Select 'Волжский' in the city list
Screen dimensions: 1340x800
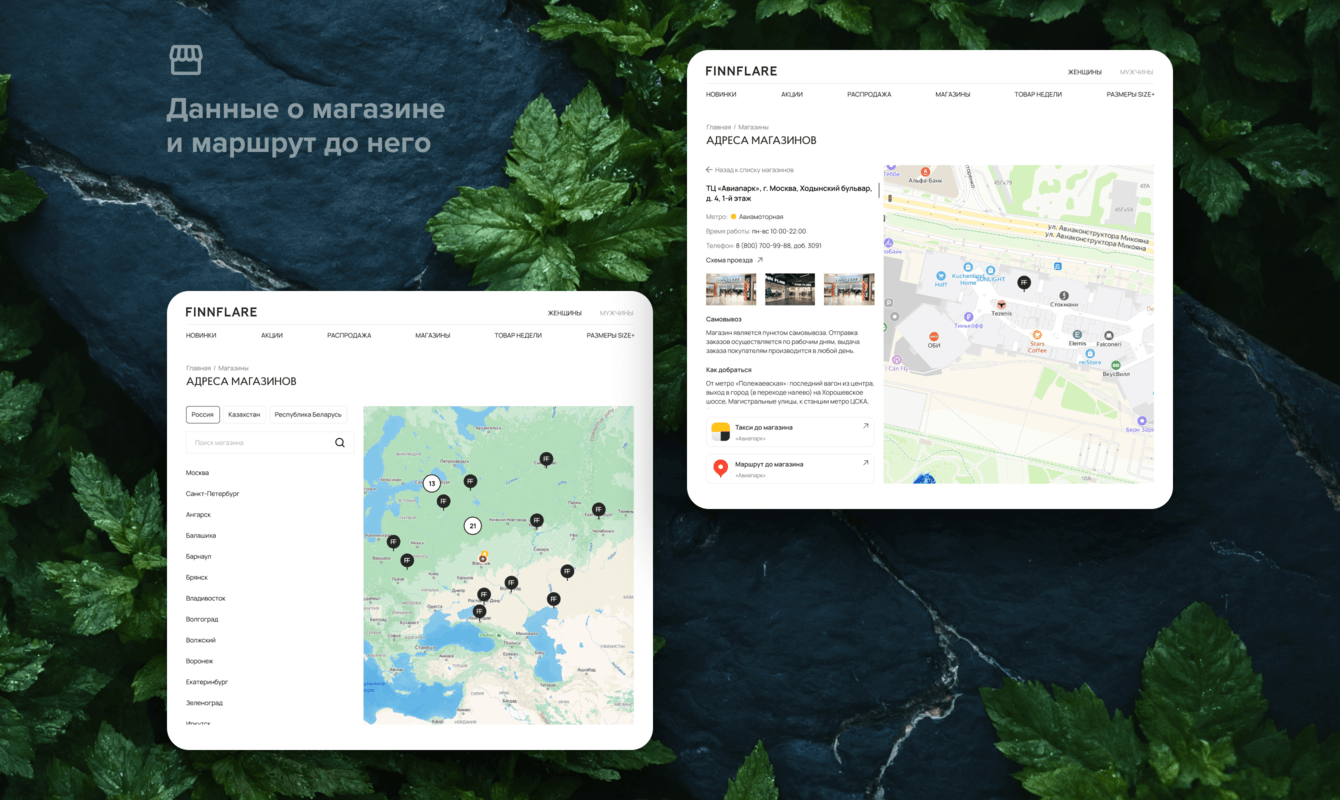coord(201,641)
